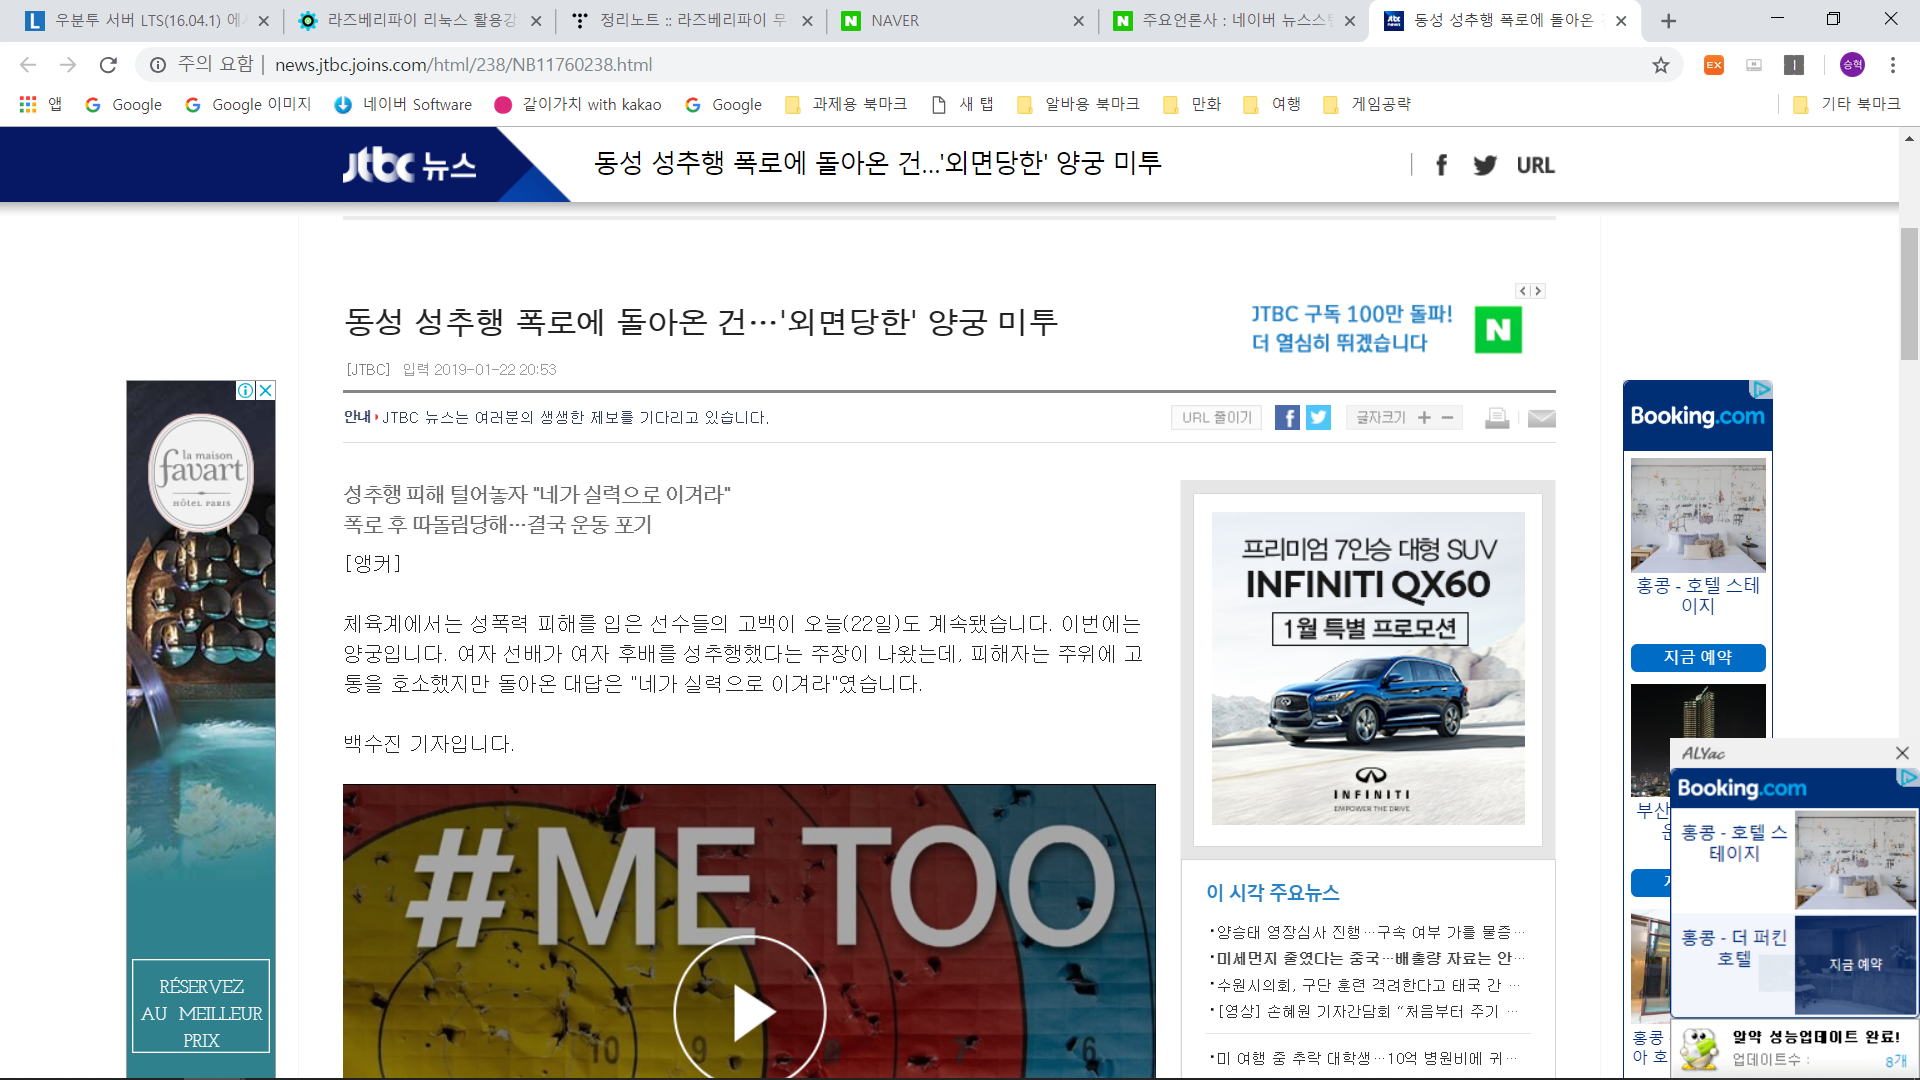Email the article with the envelope icon
1920x1080 pixels.
point(1541,418)
